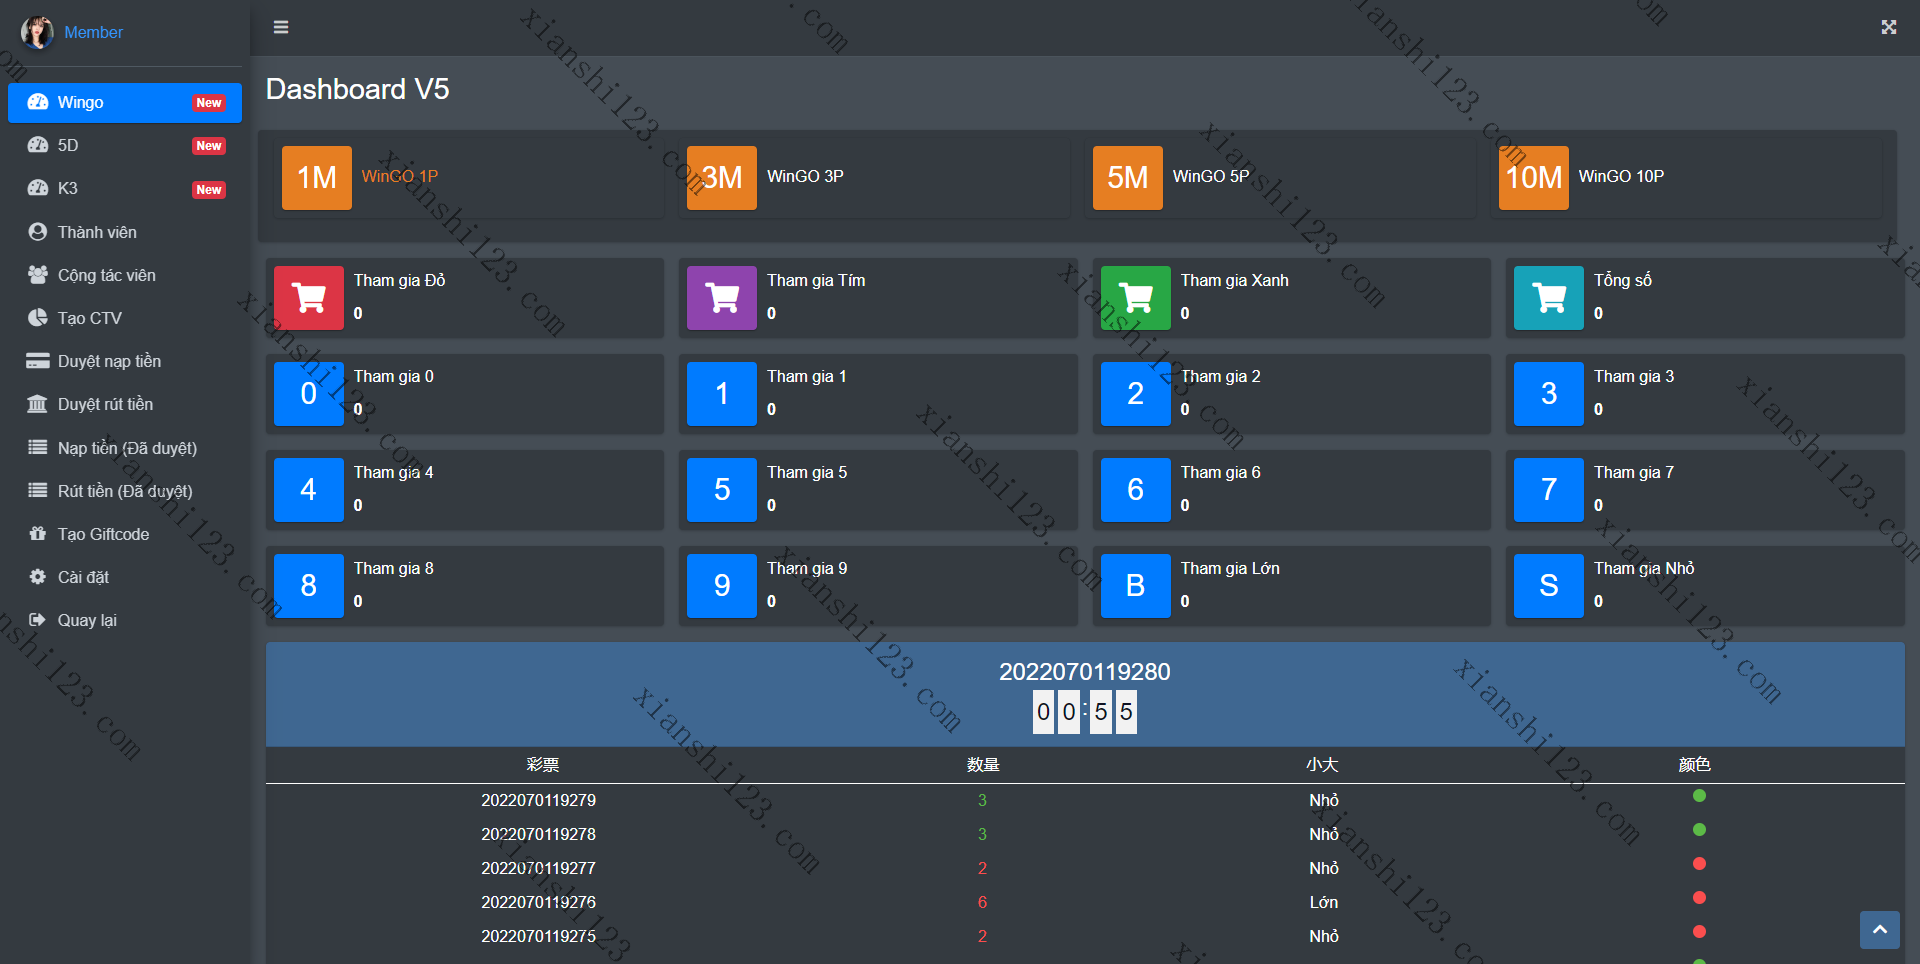Click the Lớn result in row 2022070119276

[x=1324, y=902]
